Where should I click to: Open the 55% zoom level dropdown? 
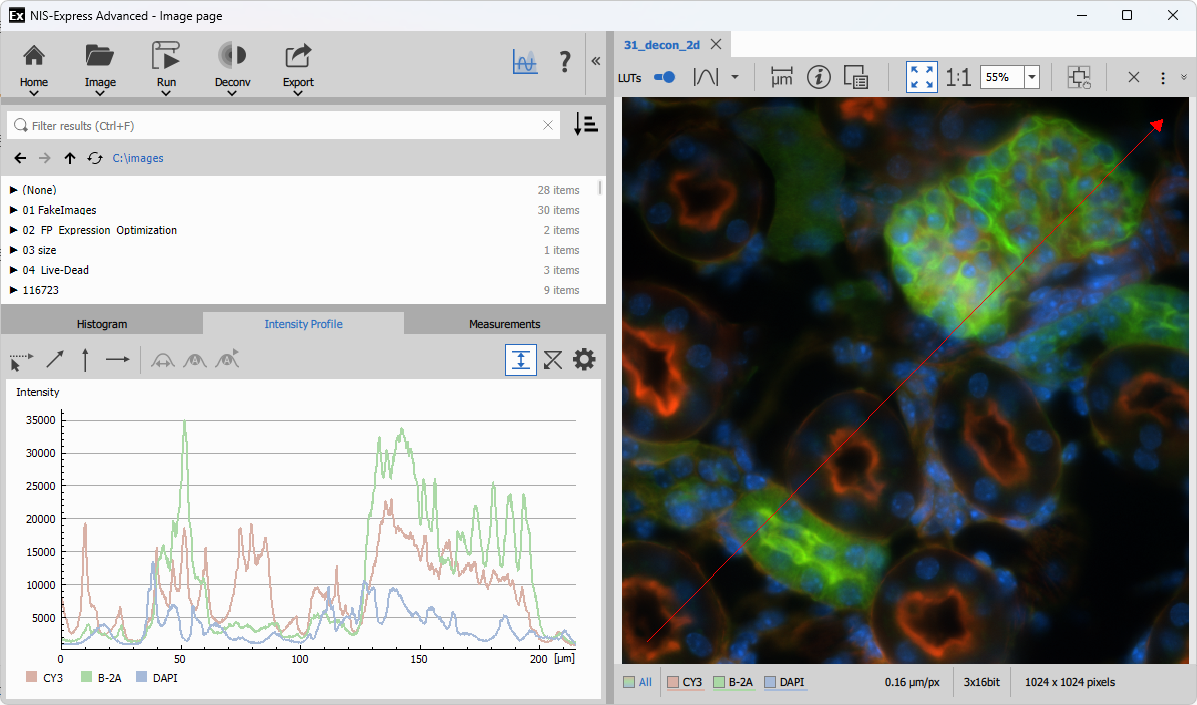pyautogui.click(x=1031, y=76)
